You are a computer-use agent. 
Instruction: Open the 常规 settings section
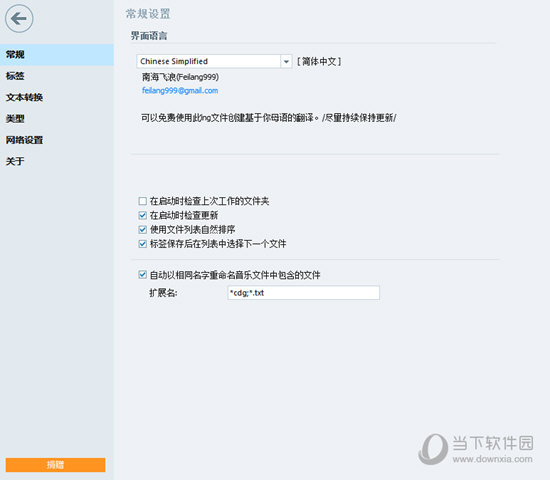pyautogui.click(x=57, y=55)
